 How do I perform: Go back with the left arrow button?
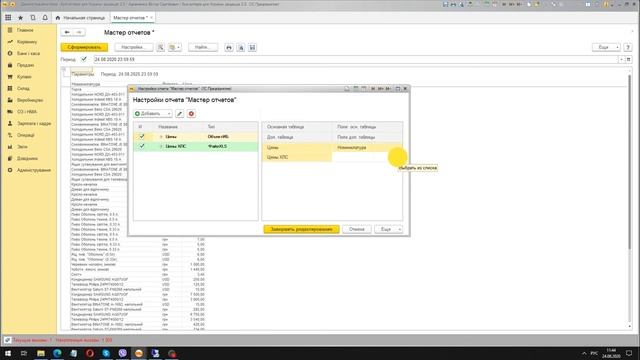click(x=67, y=32)
